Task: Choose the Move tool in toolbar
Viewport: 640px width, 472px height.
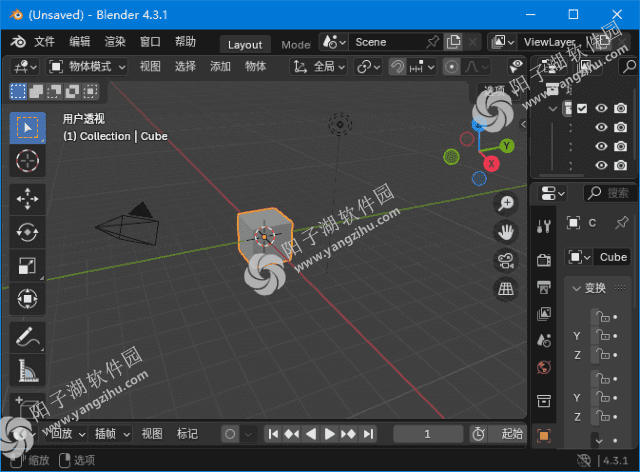Action: [x=27, y=199]
